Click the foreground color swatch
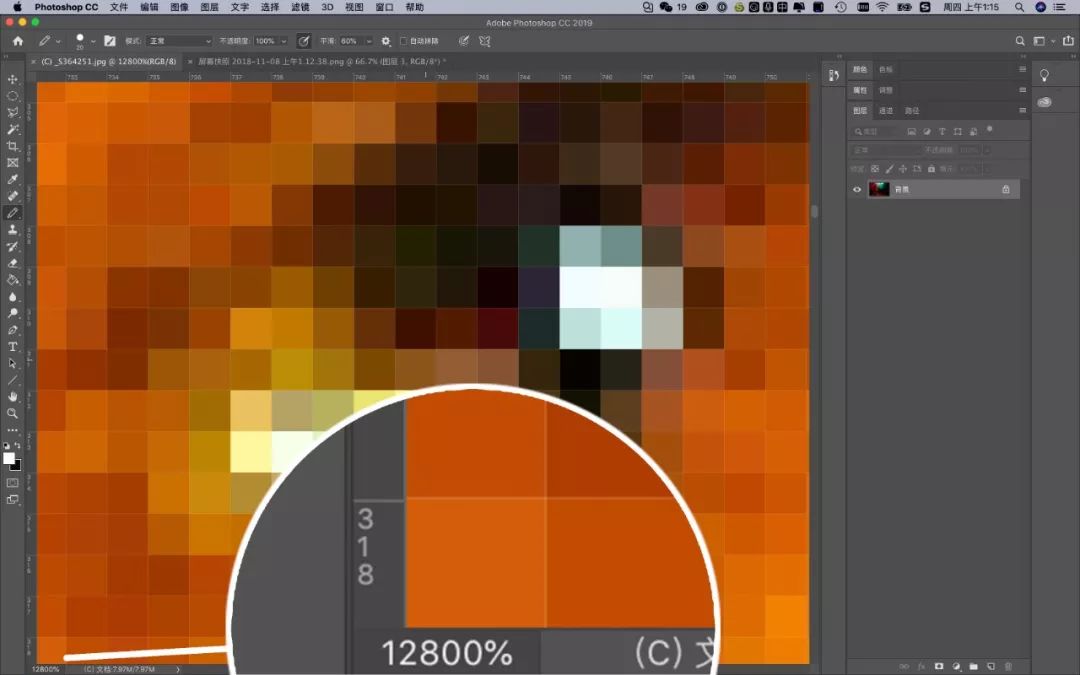Image resolution: width=1080 pixels, height=675 pixels. coord(9,458)
